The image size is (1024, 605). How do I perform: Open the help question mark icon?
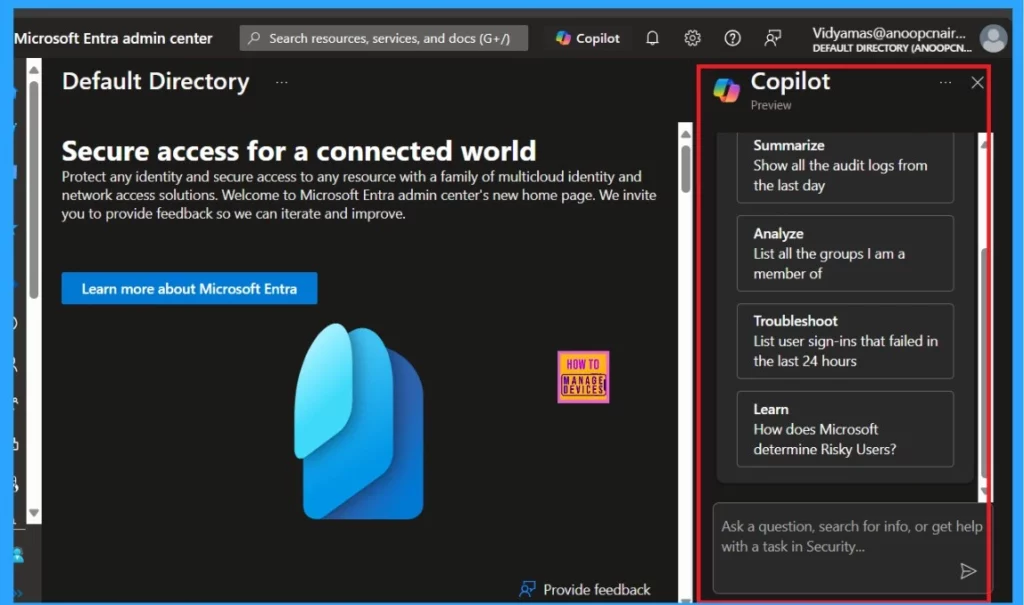(x=732, y=39)
